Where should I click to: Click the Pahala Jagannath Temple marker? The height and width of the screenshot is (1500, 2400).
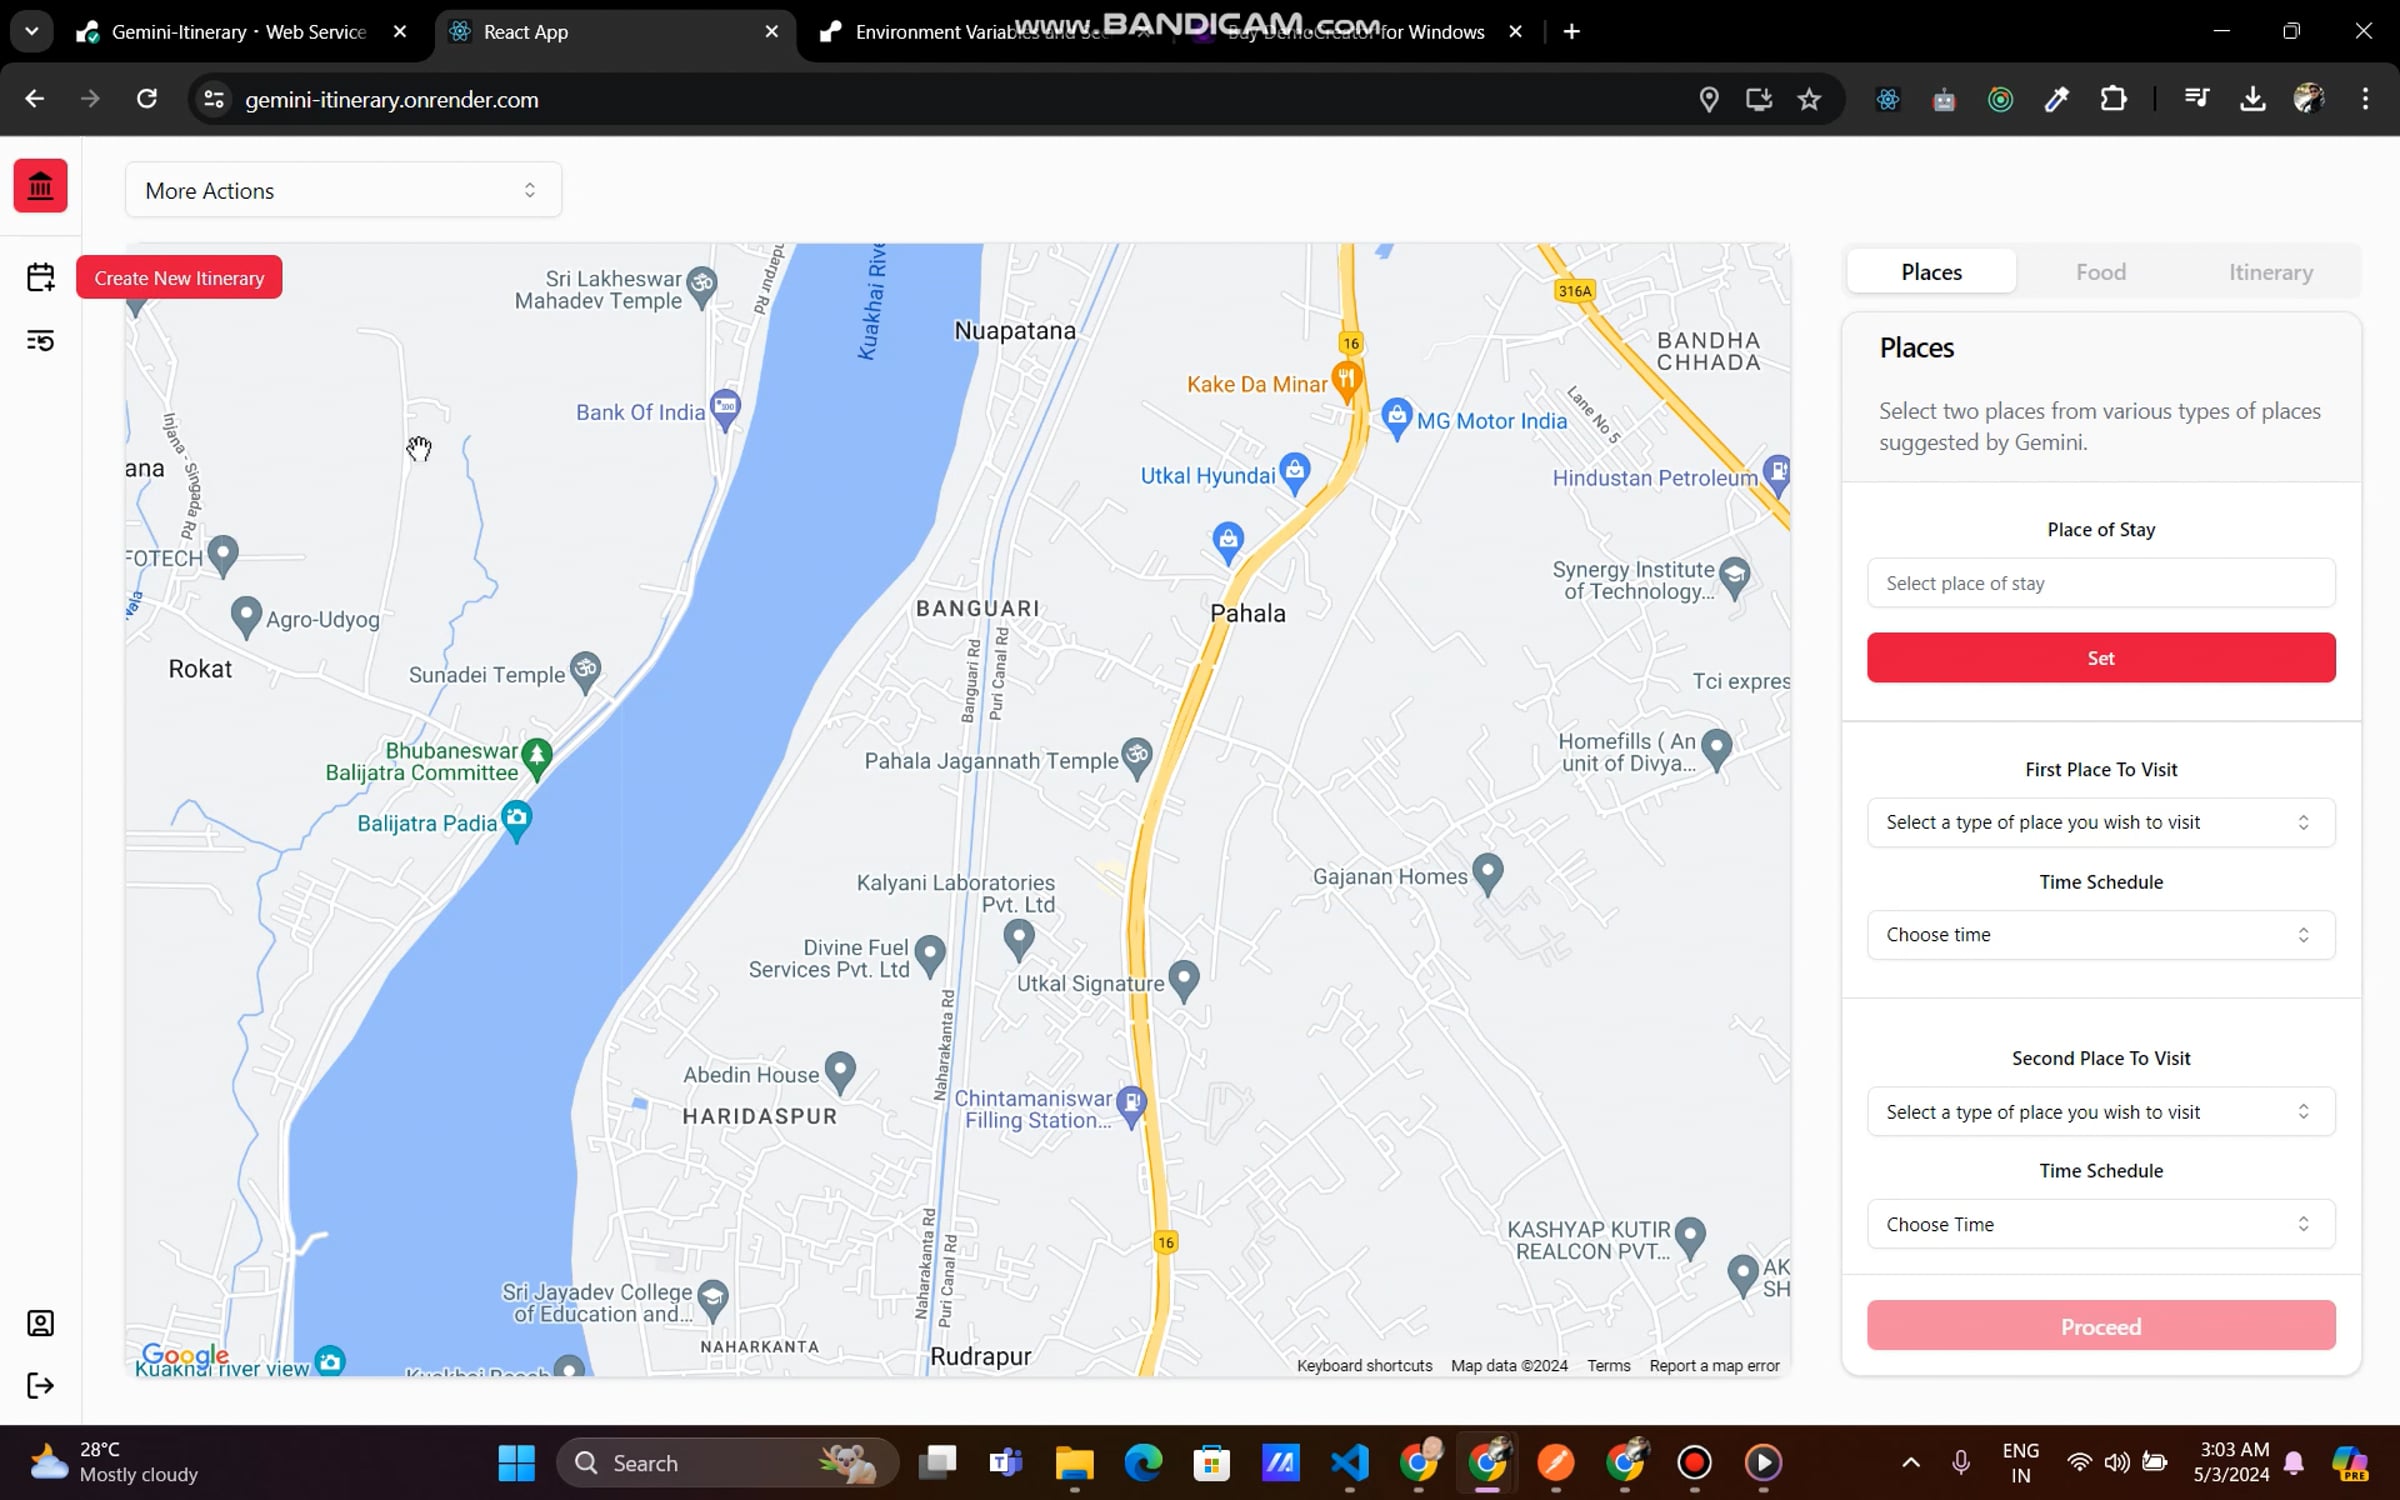tap(1136, 756)
